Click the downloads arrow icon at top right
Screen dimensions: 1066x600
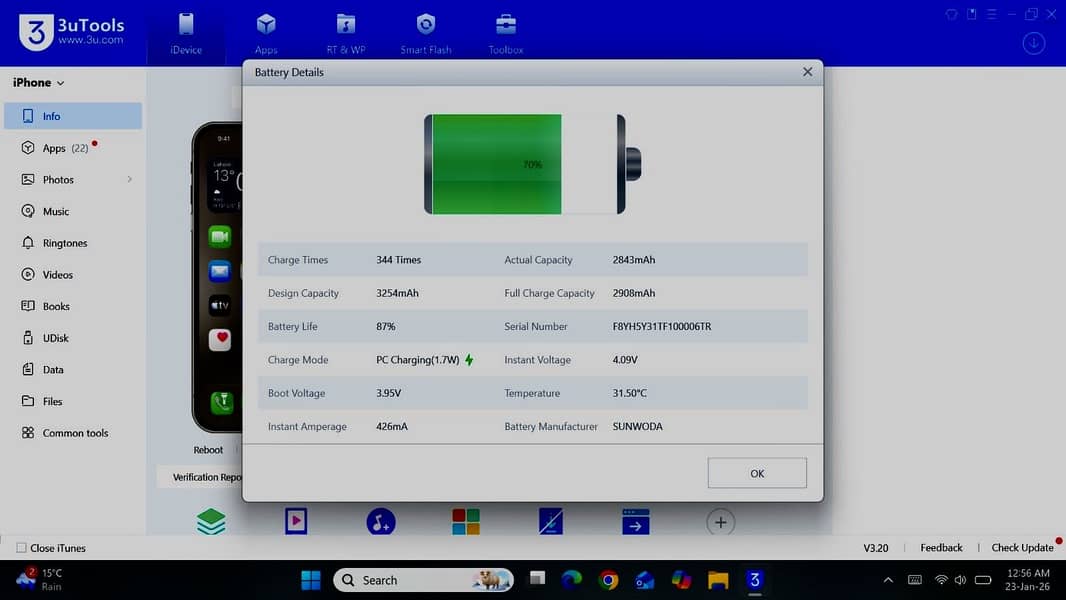[1034, 43]
